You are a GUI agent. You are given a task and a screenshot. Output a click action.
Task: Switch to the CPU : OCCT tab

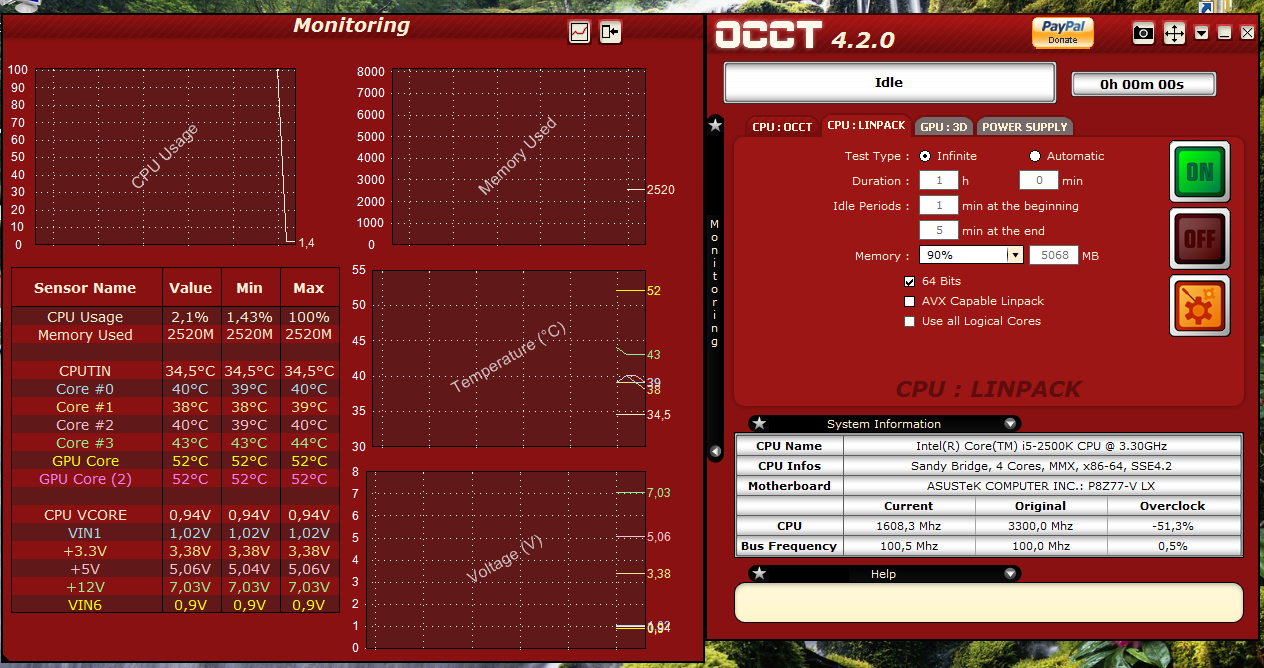(782, 127)
